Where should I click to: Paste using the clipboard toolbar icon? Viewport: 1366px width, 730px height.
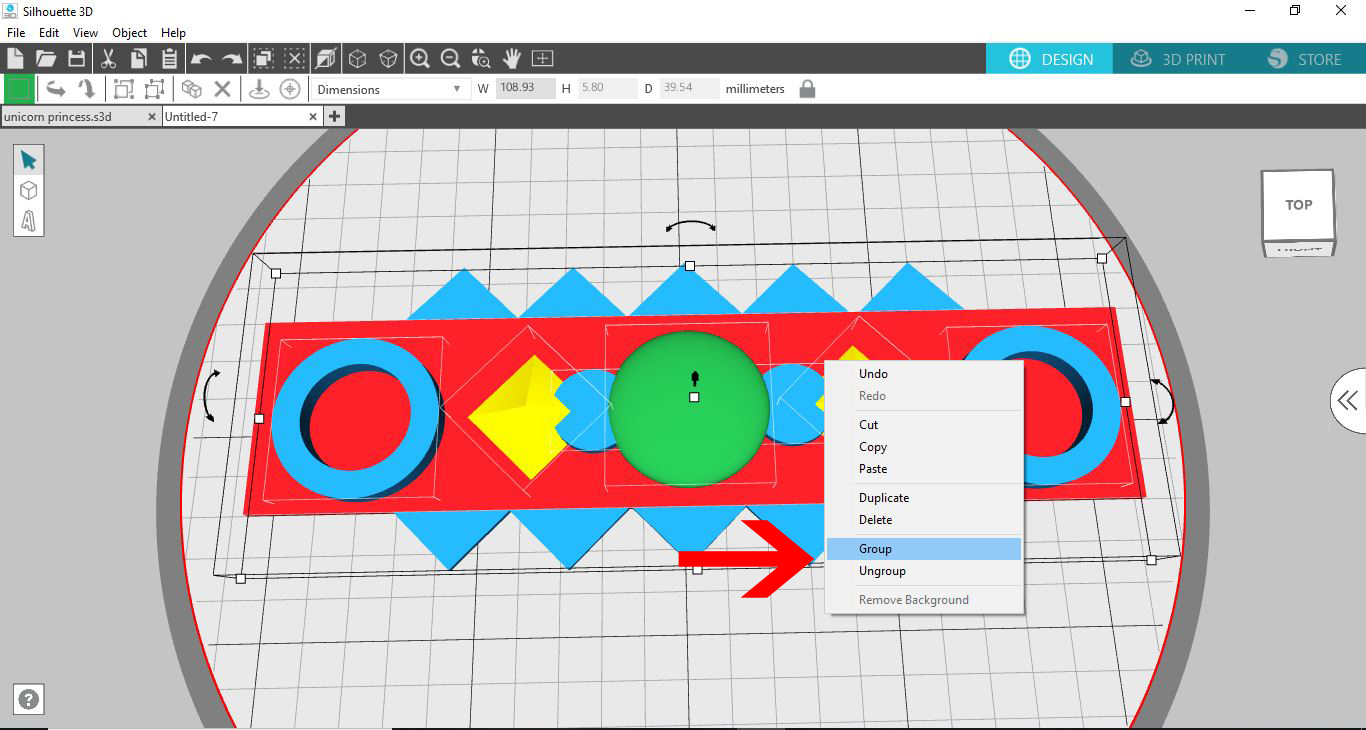click(x=169, y=58)
